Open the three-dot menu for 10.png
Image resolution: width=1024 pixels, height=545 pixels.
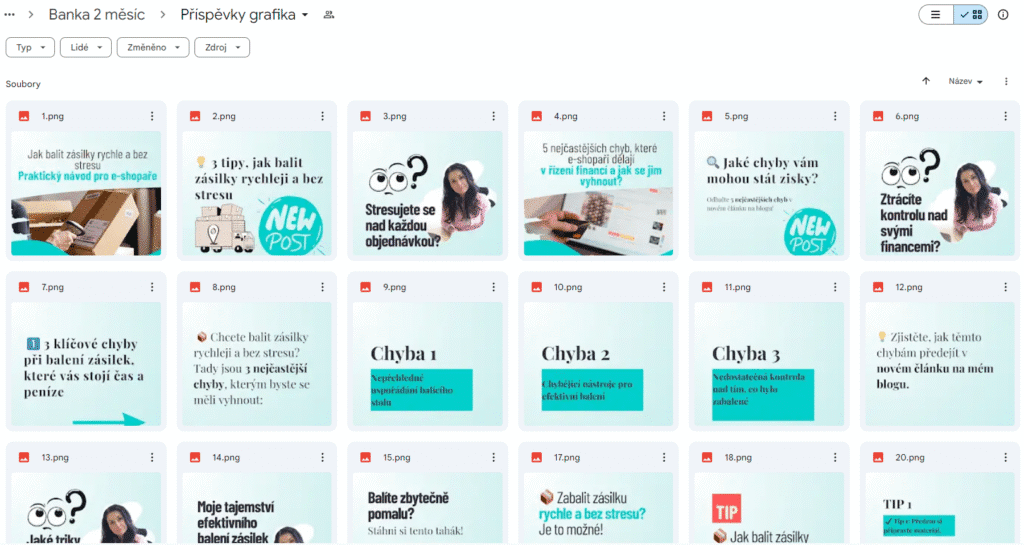(x=664, y=287)
